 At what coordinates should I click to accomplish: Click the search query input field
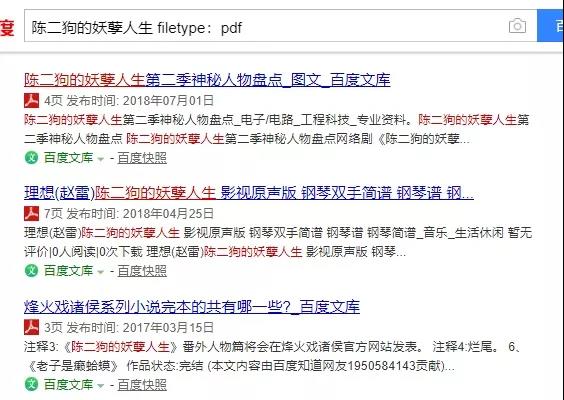(x=281, y=26)
